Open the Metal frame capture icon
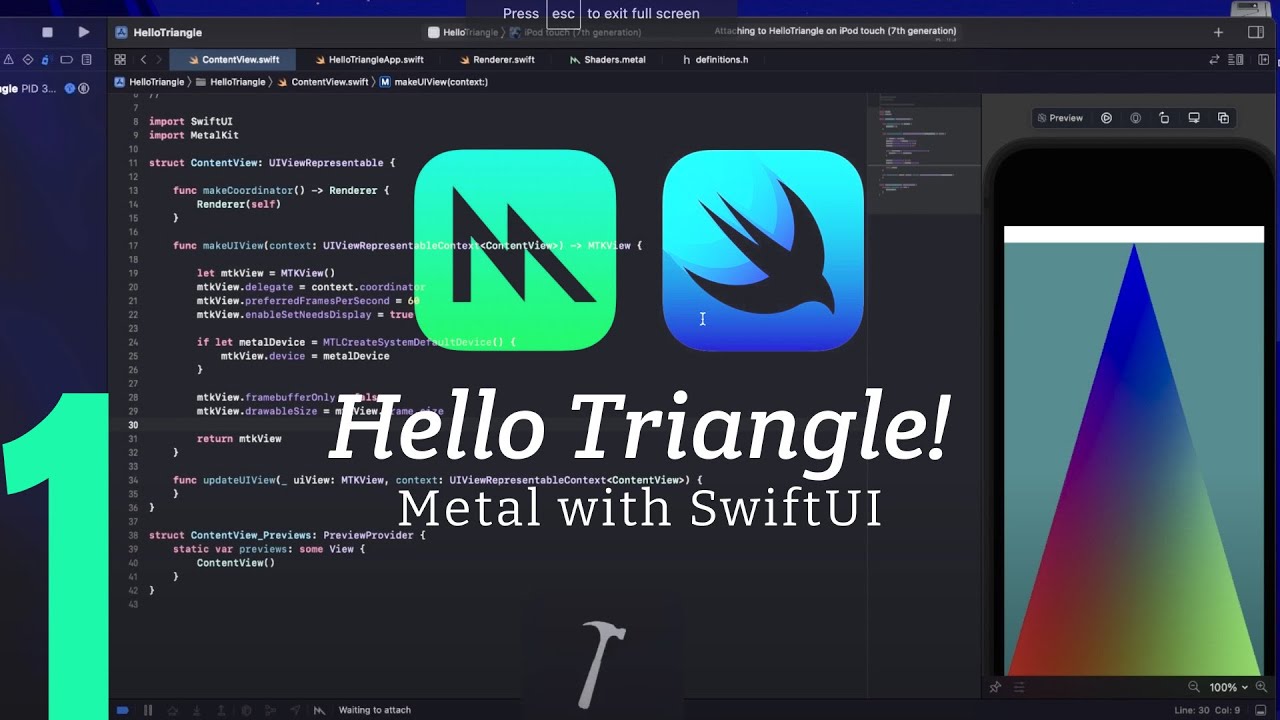Screen dimensions: 1280x720 (319, 710)
